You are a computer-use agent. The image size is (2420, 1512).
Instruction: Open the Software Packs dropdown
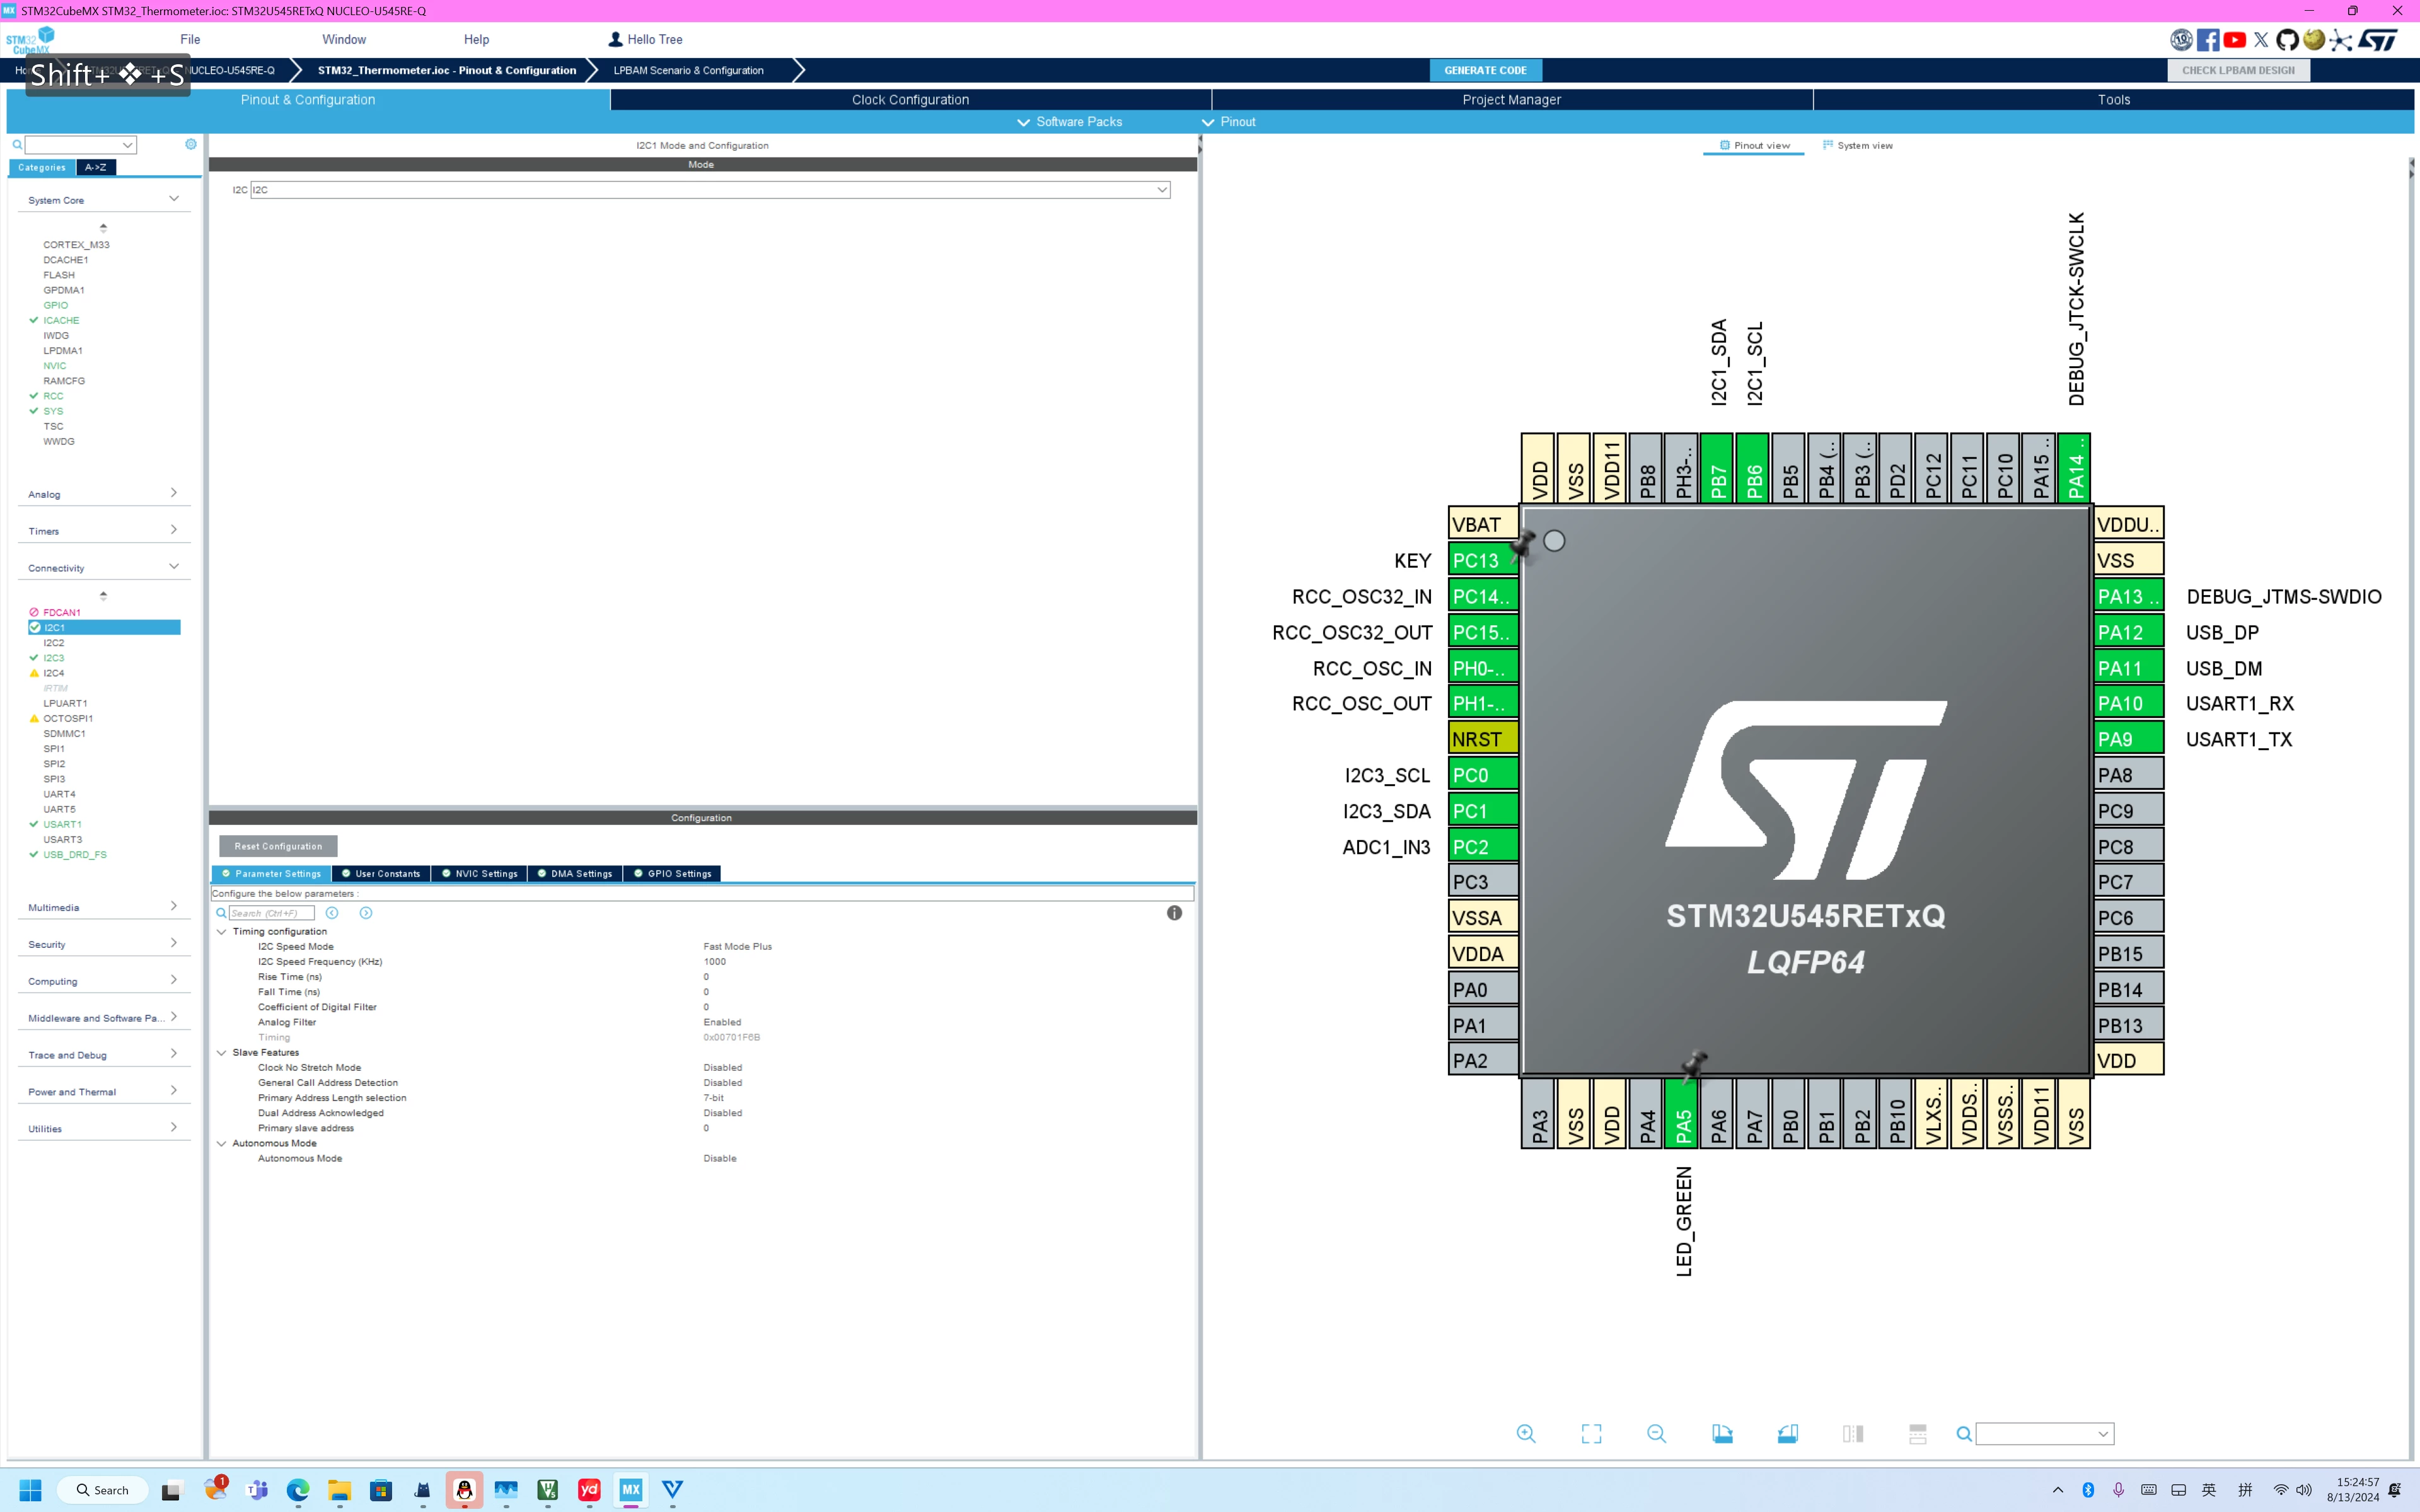coord(1069,122)
